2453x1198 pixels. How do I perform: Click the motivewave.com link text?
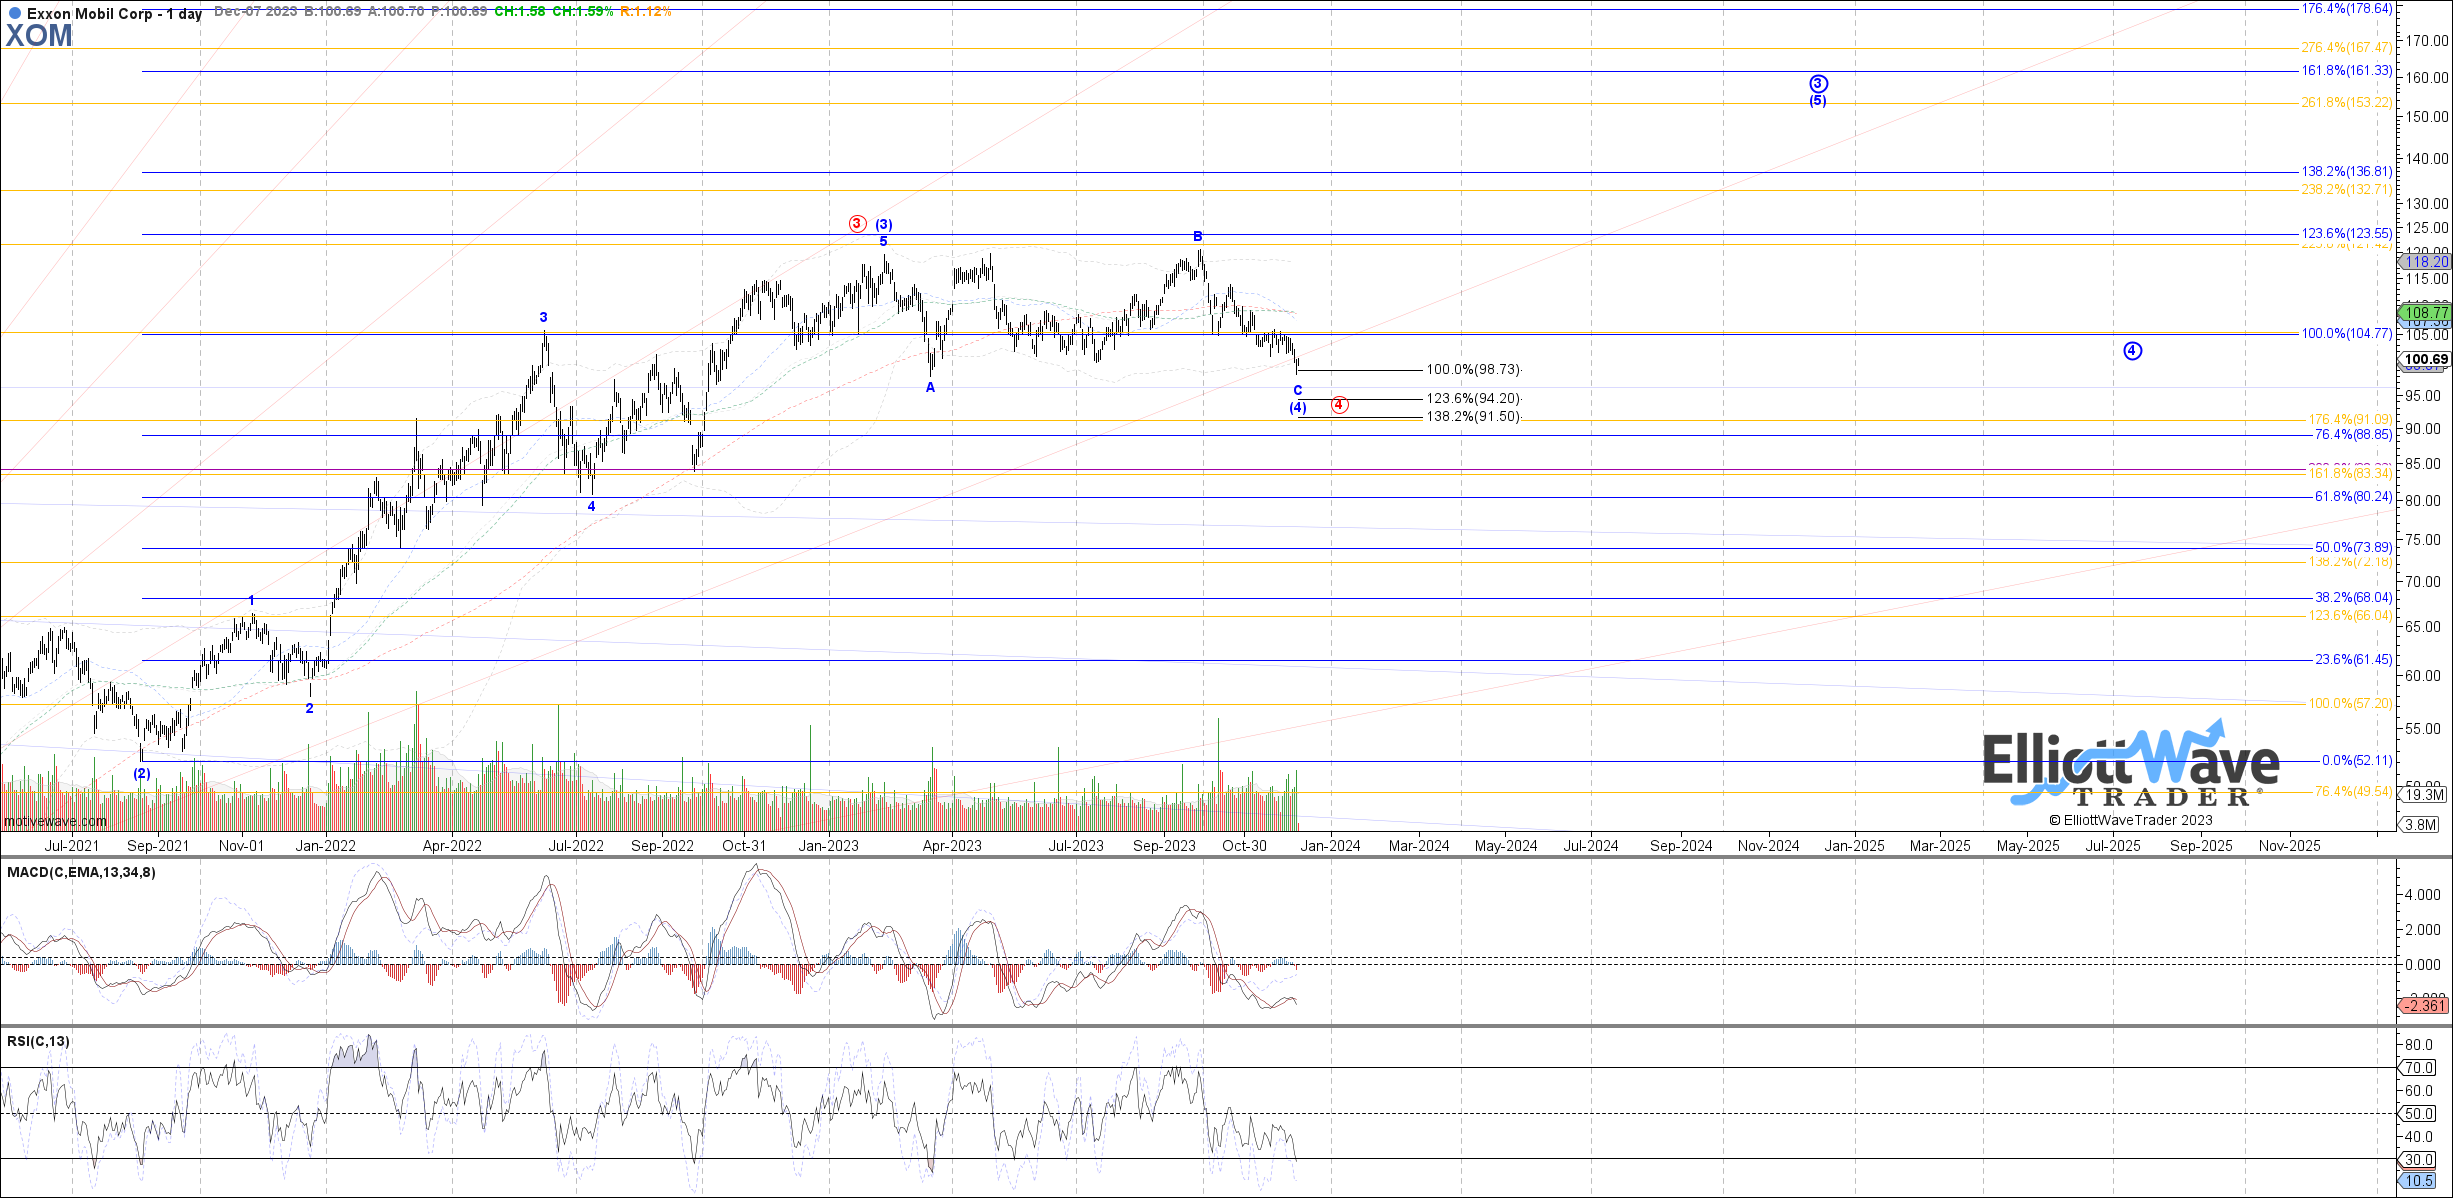(55, 822)
